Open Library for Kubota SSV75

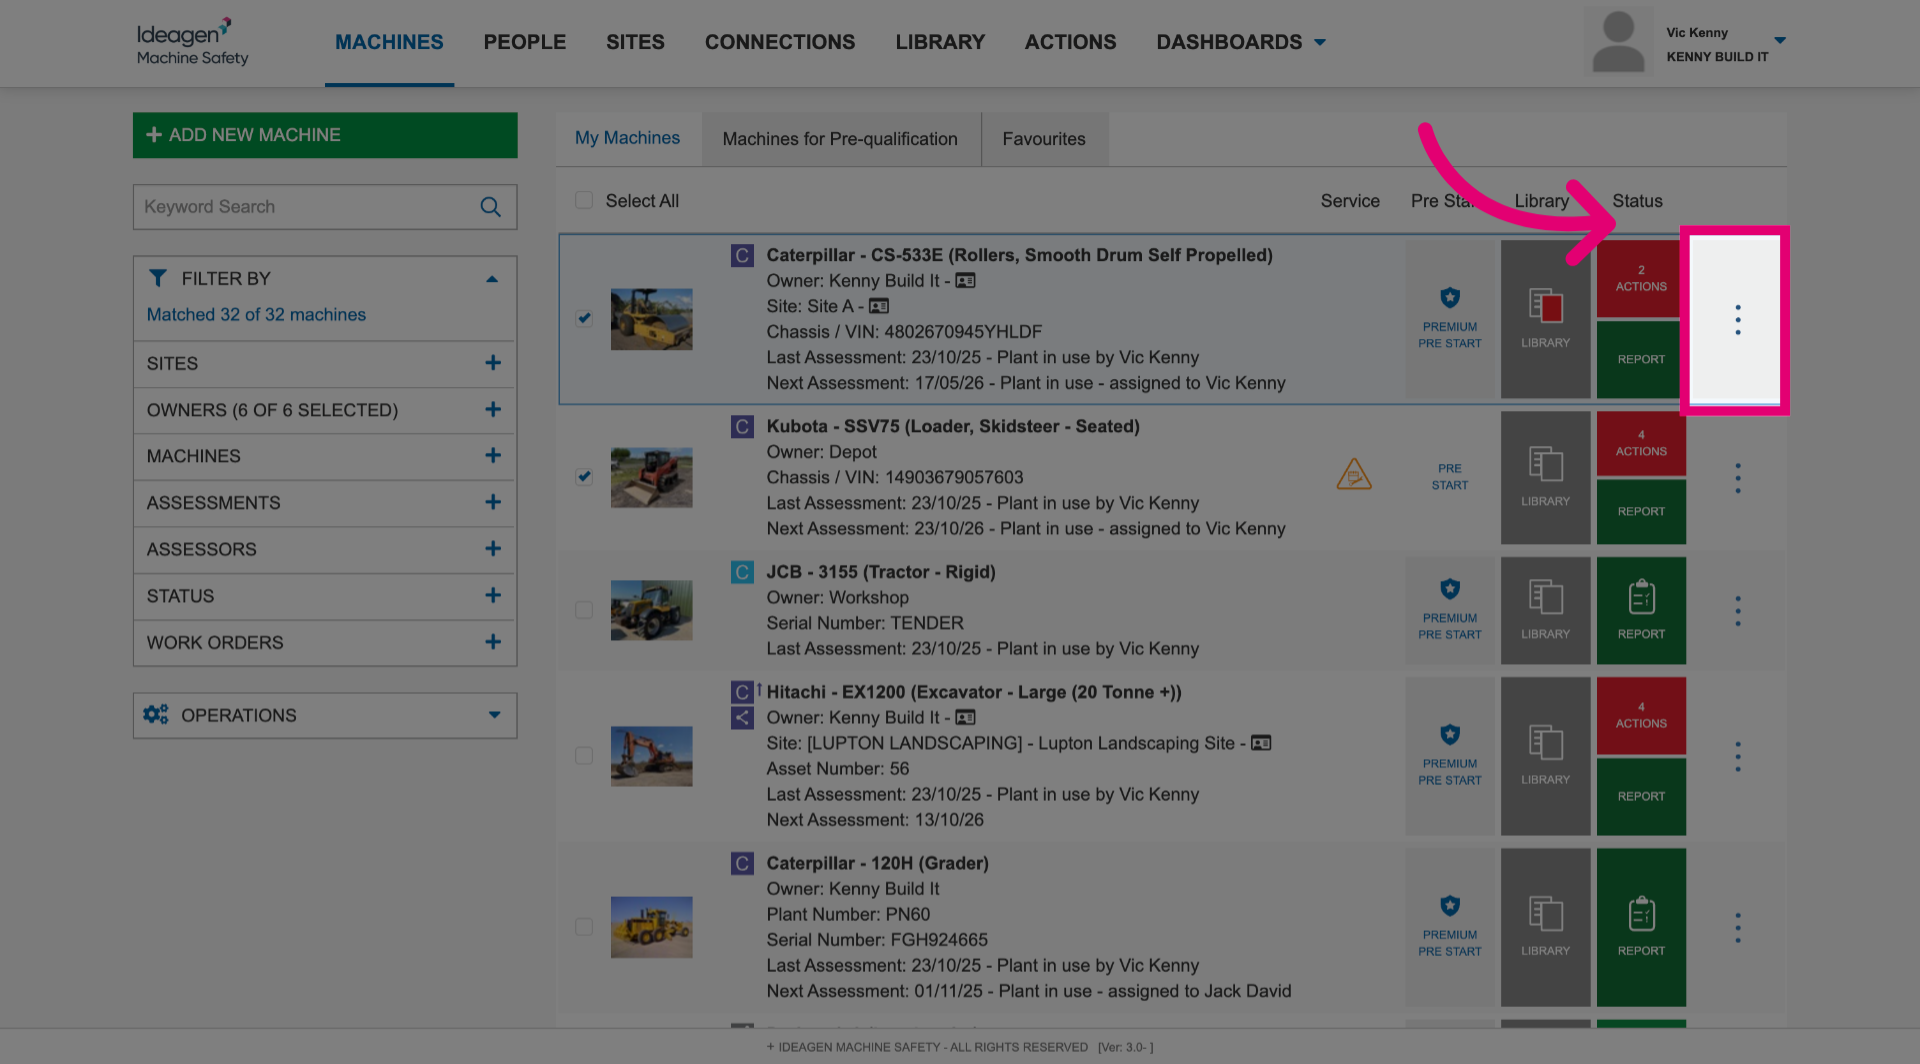1545,477
